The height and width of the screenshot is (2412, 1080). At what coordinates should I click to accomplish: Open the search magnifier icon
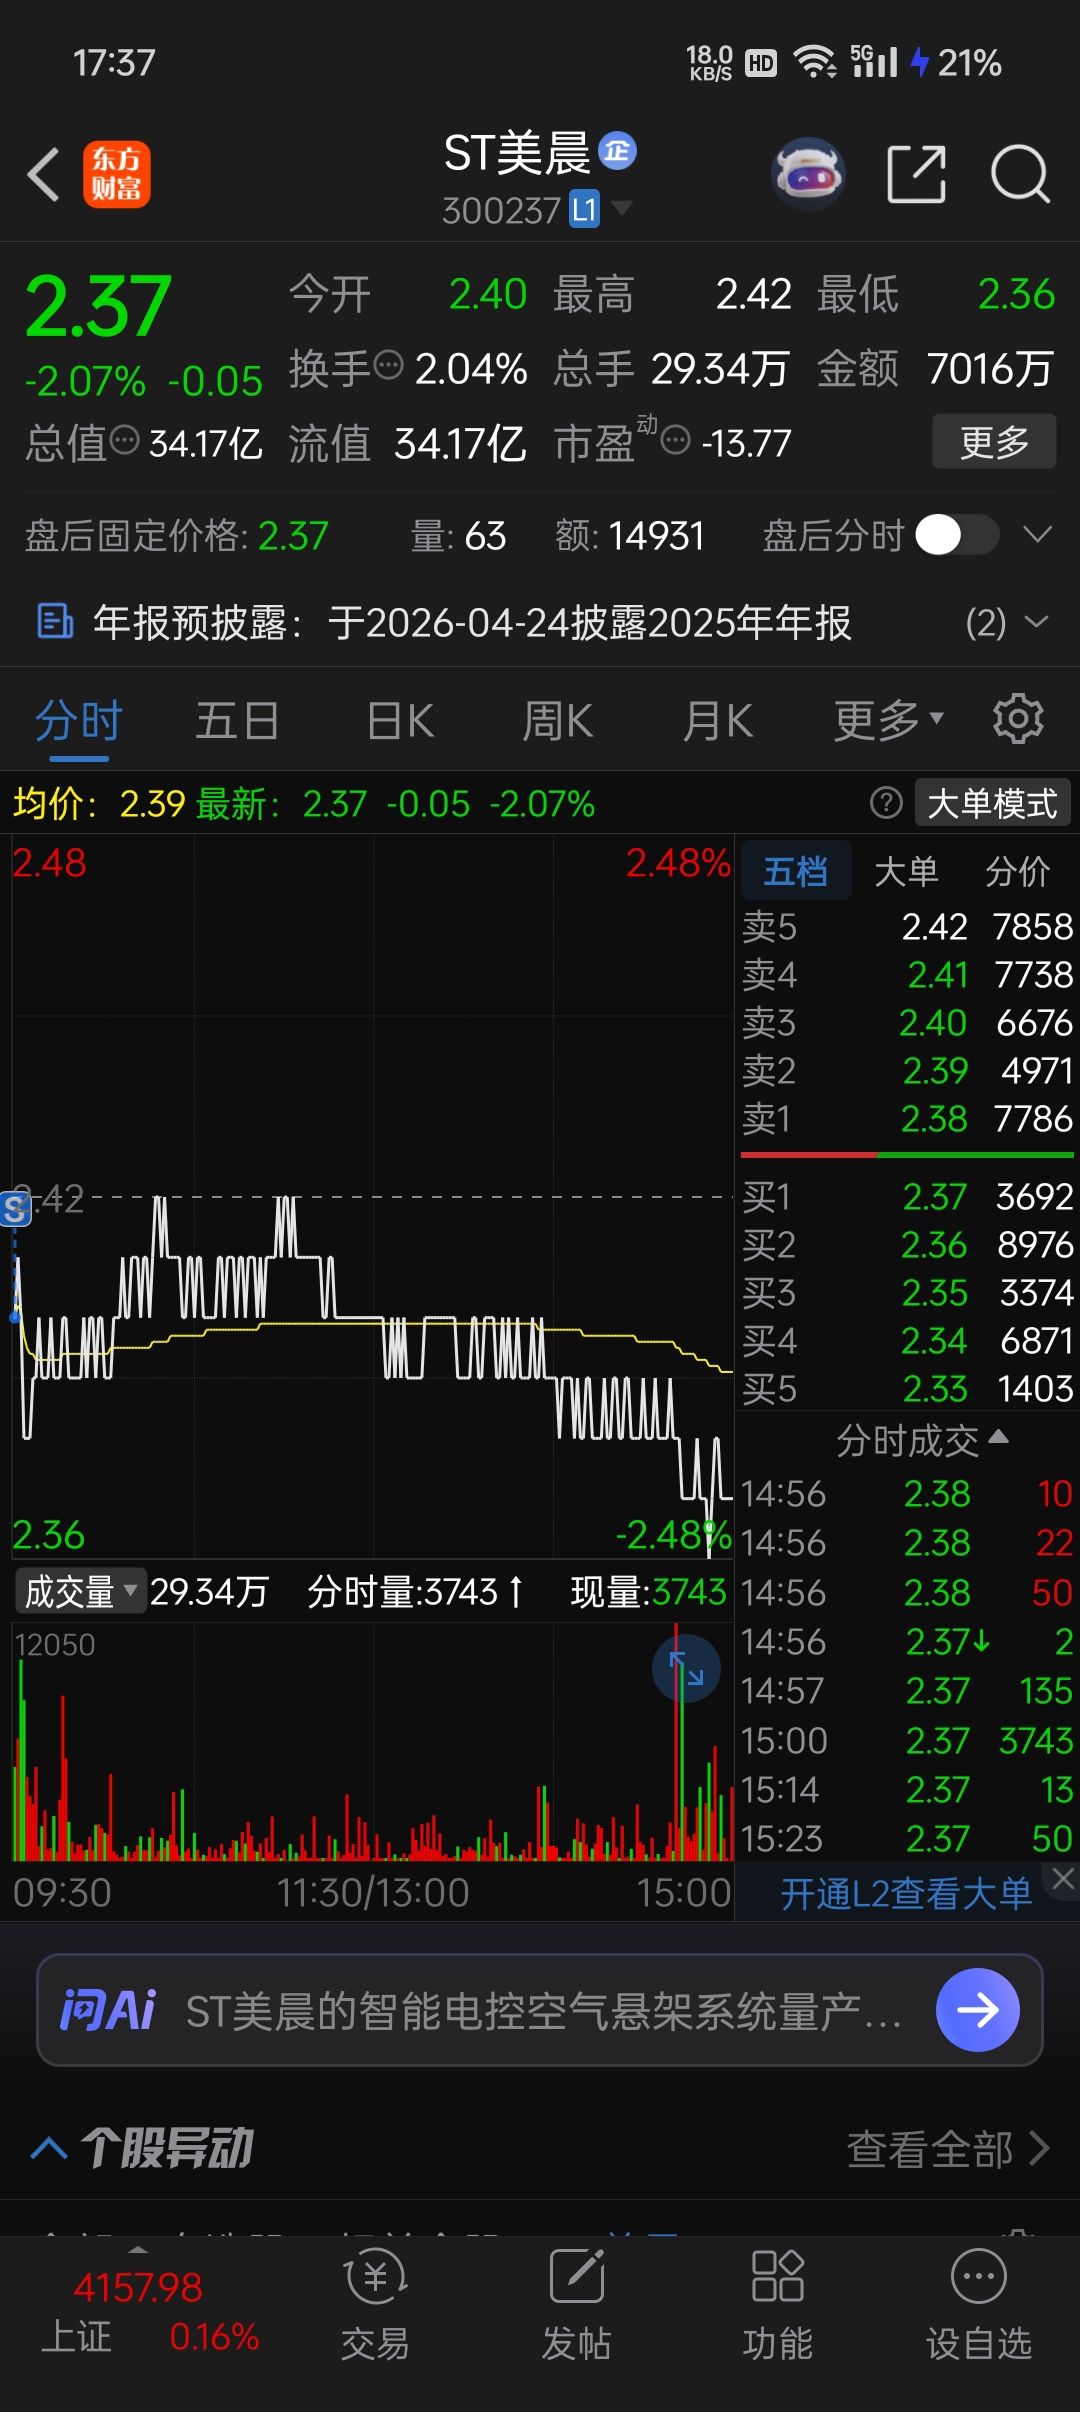pyautogui.click(x=1020, y=174)
